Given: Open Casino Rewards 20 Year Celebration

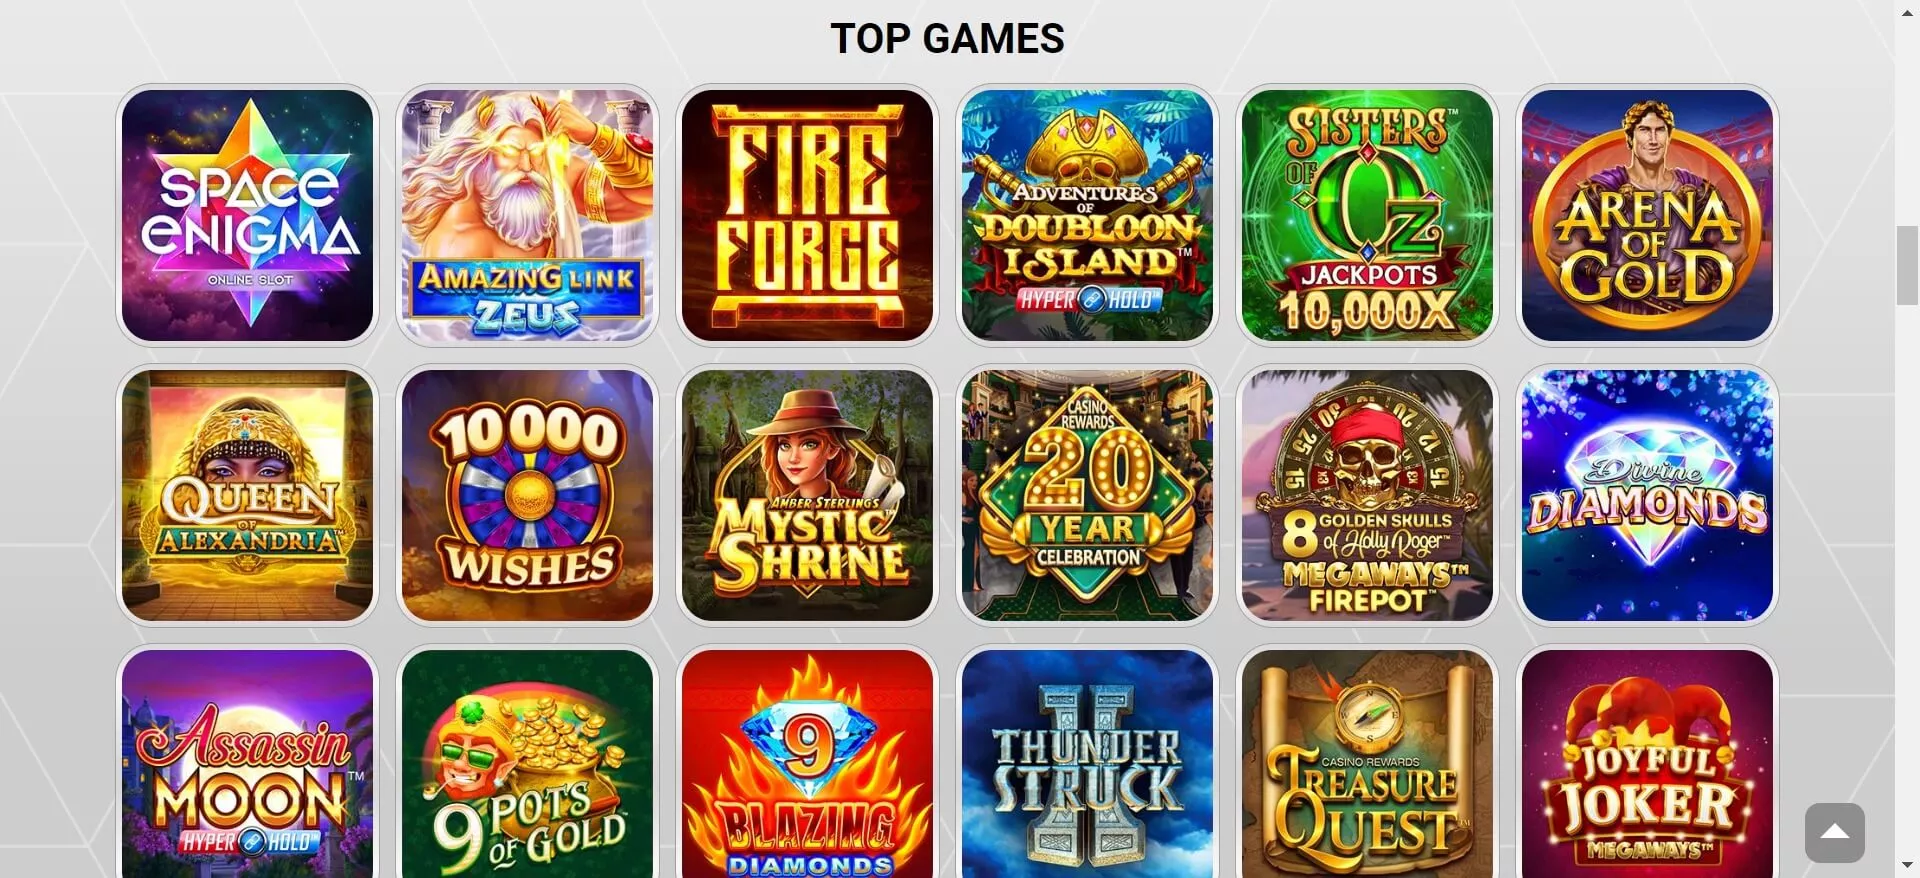Looking at the screenshot, I should coord(1087,495).
